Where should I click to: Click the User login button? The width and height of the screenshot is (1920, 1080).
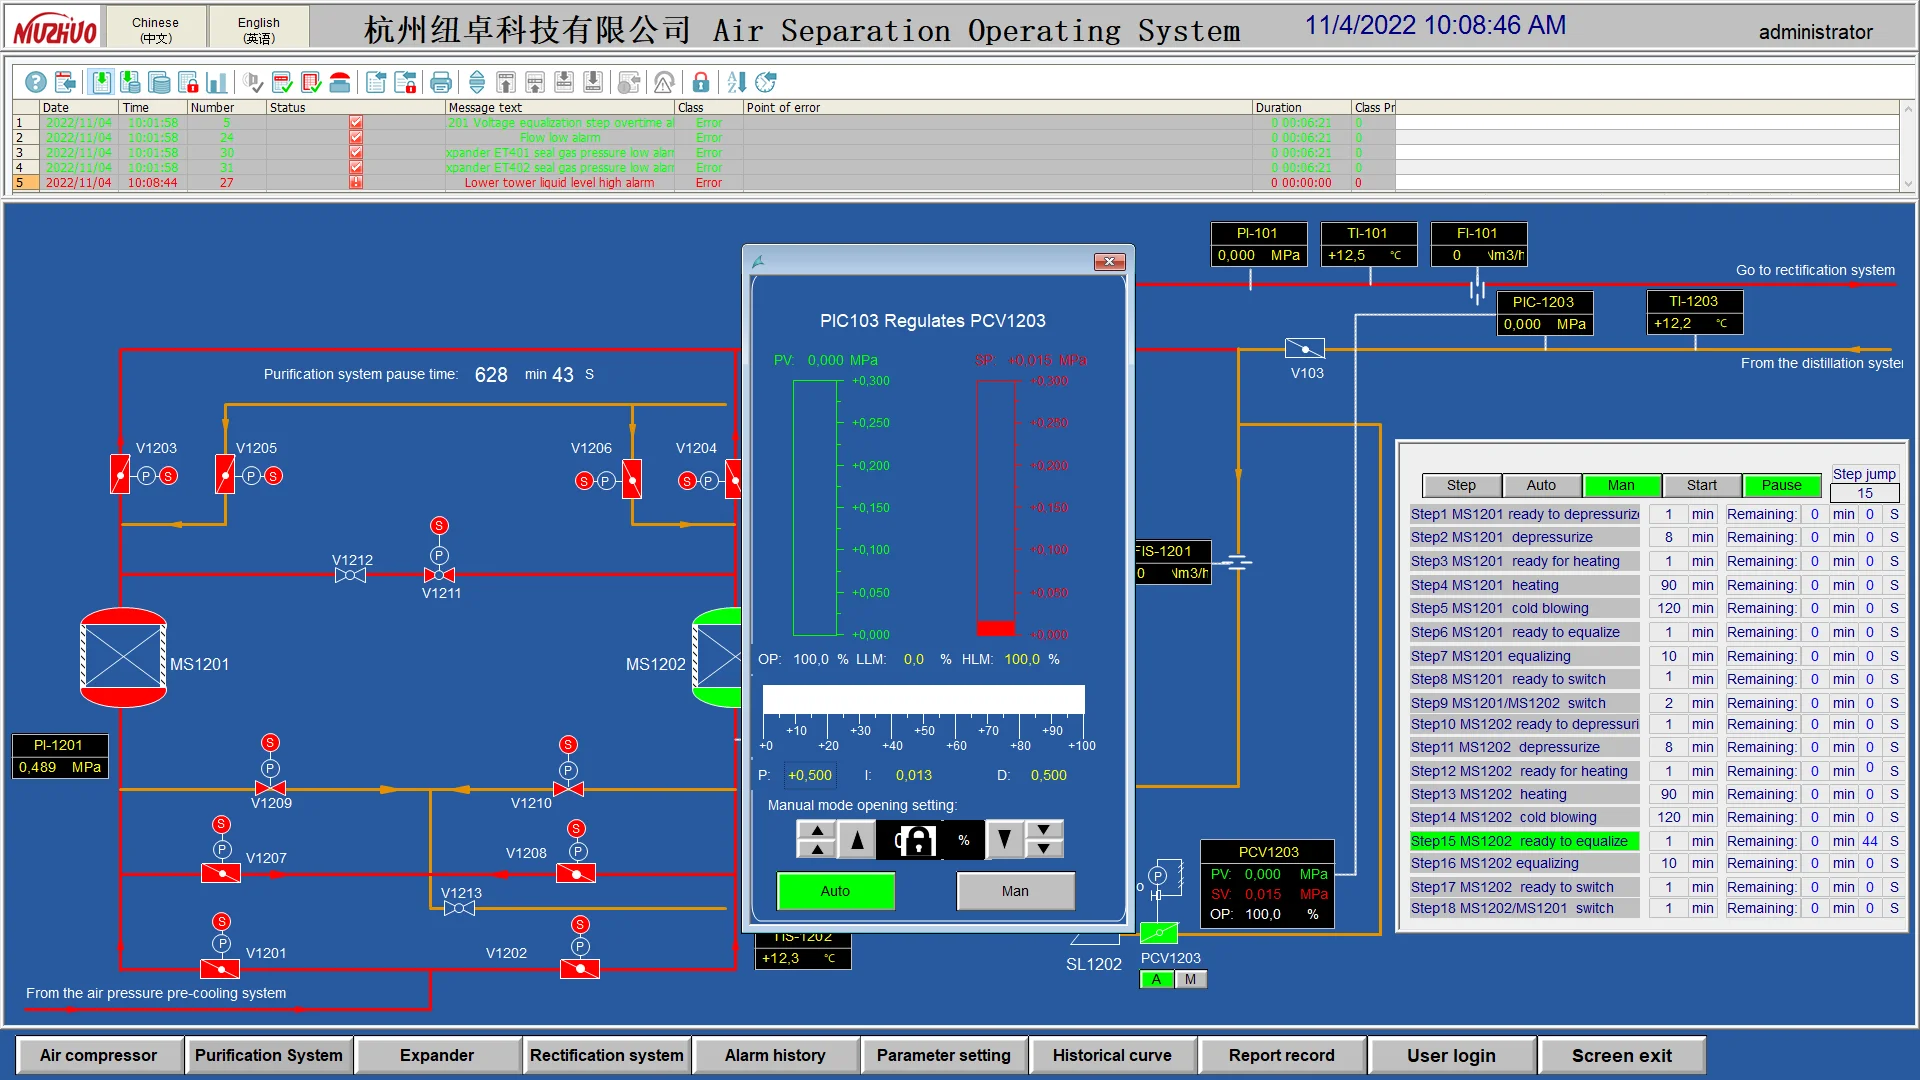[x=1452, y=1055]
